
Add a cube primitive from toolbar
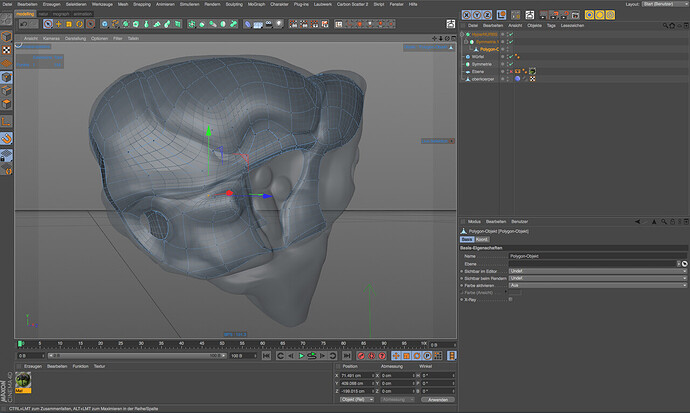105,24
